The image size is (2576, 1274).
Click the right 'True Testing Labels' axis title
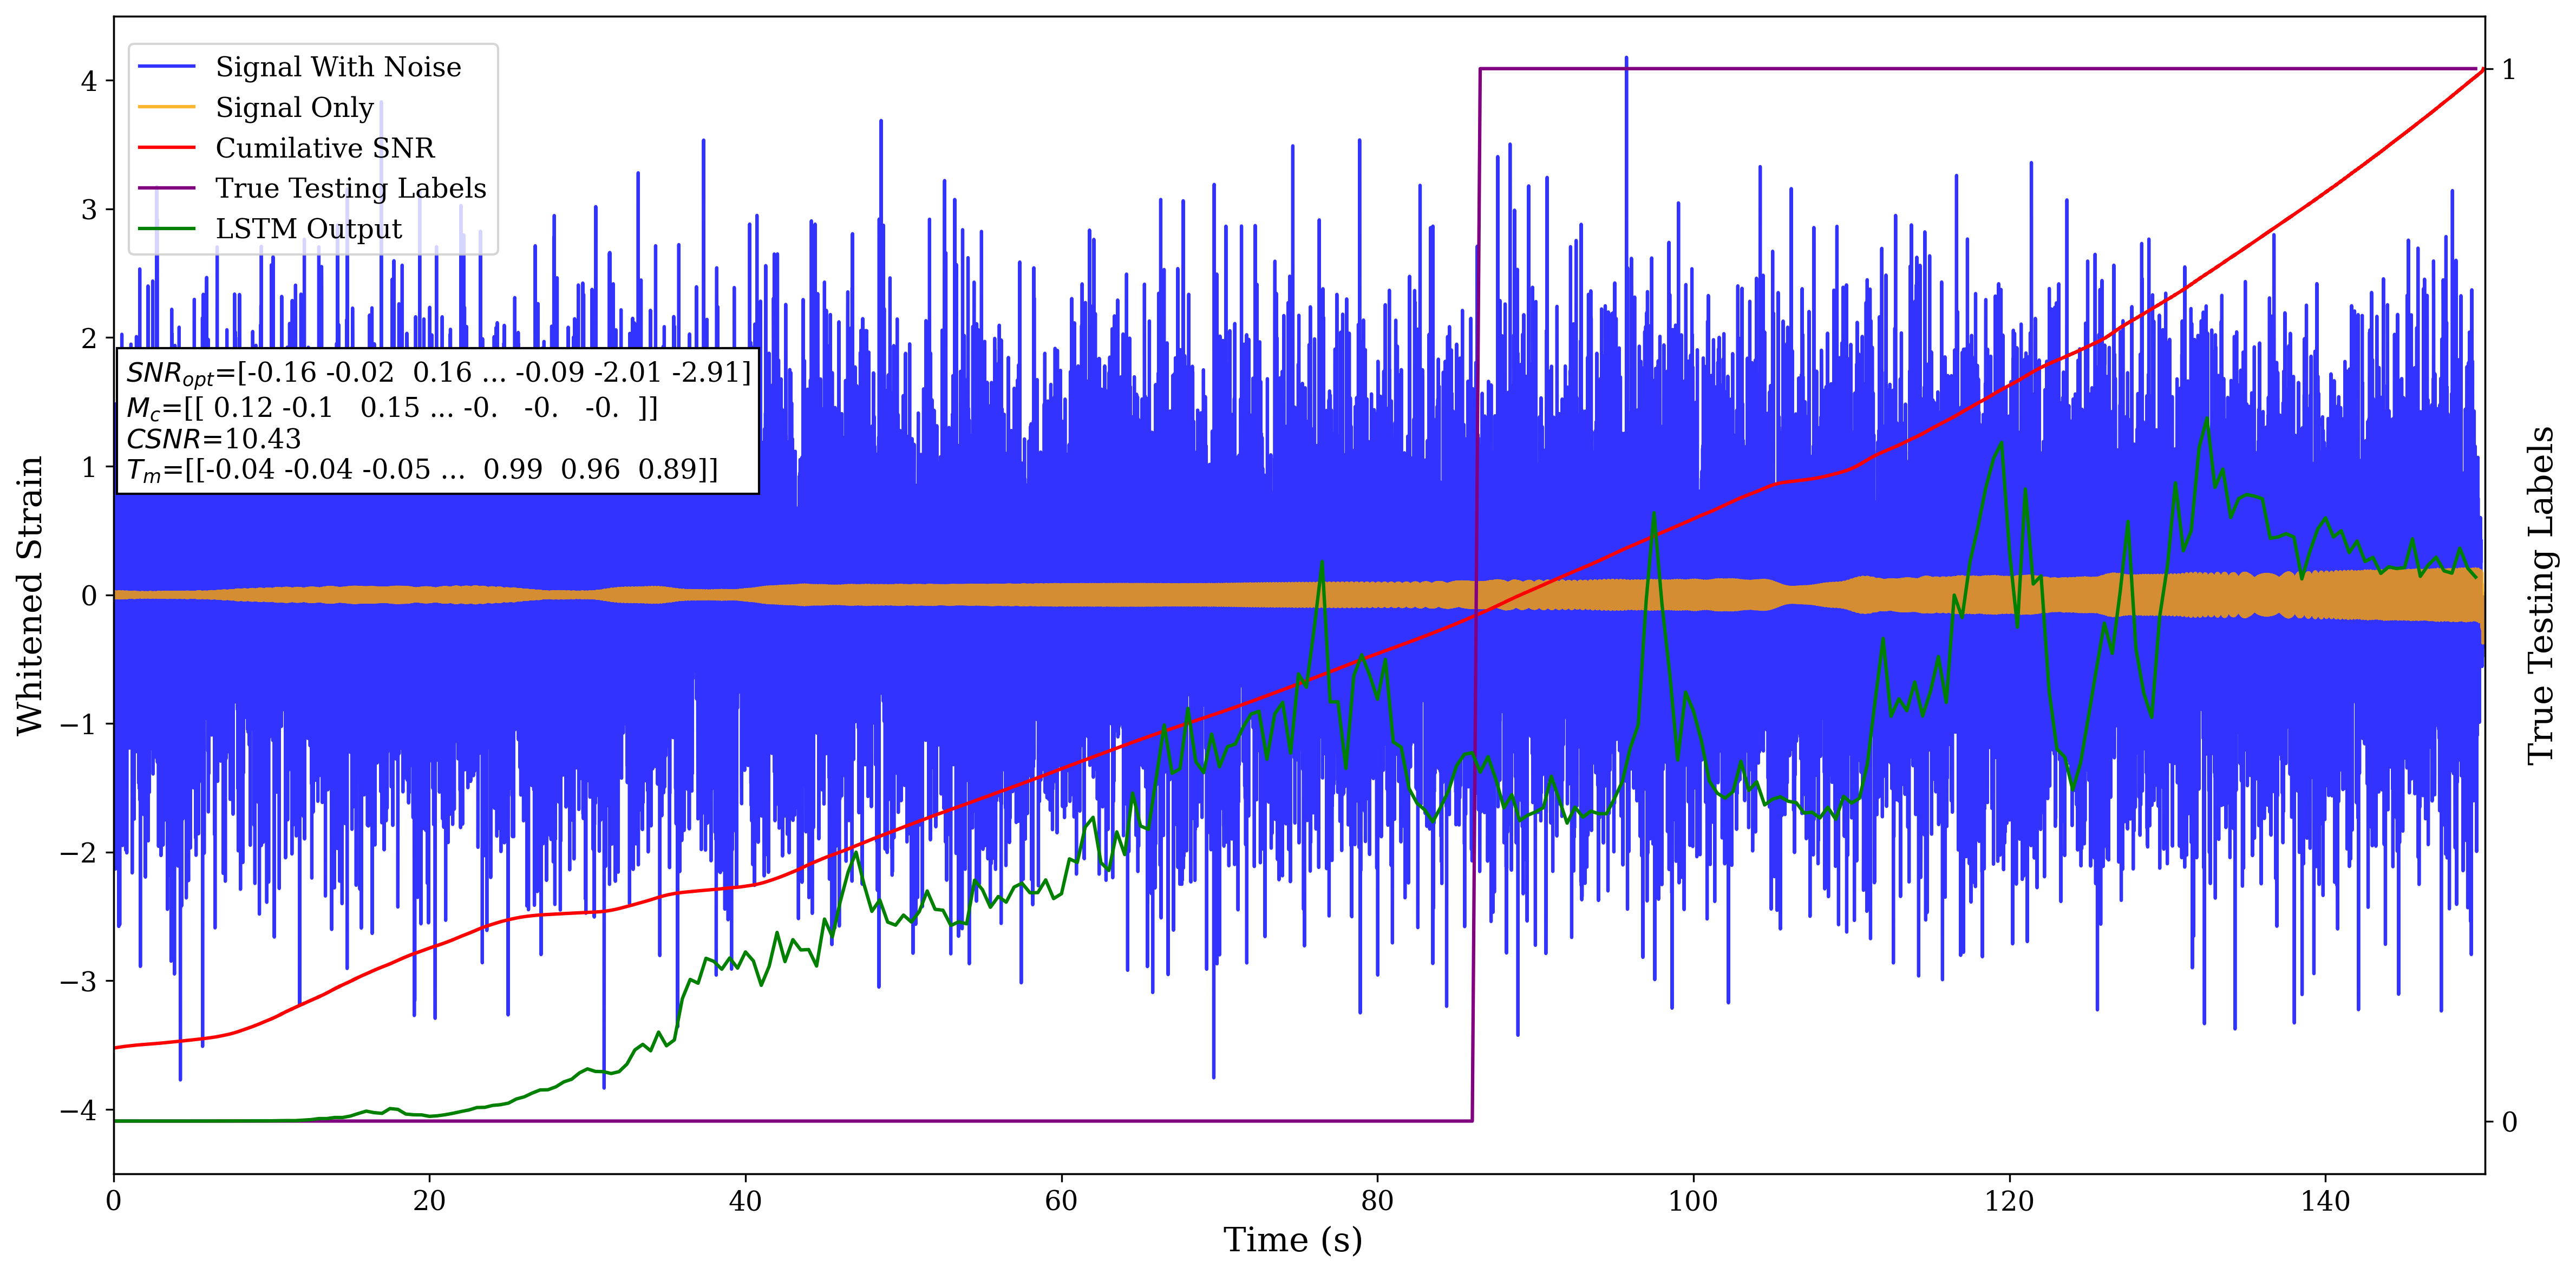[x=2541, y=595]
